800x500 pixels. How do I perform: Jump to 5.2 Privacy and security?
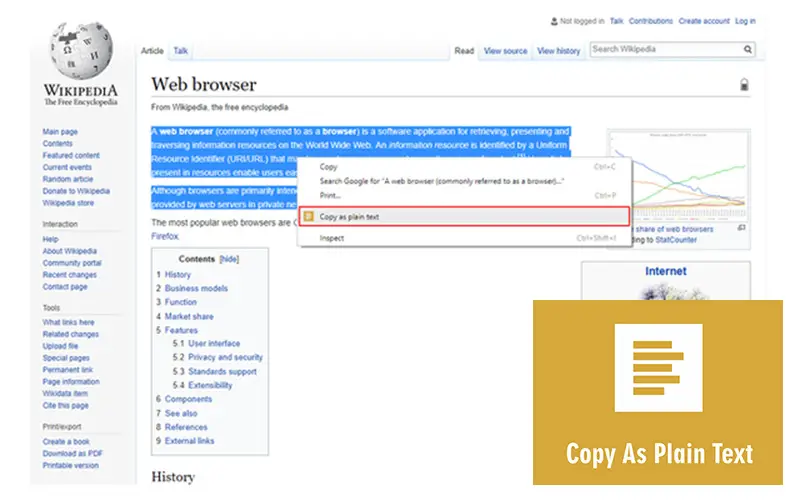point(217,357)
